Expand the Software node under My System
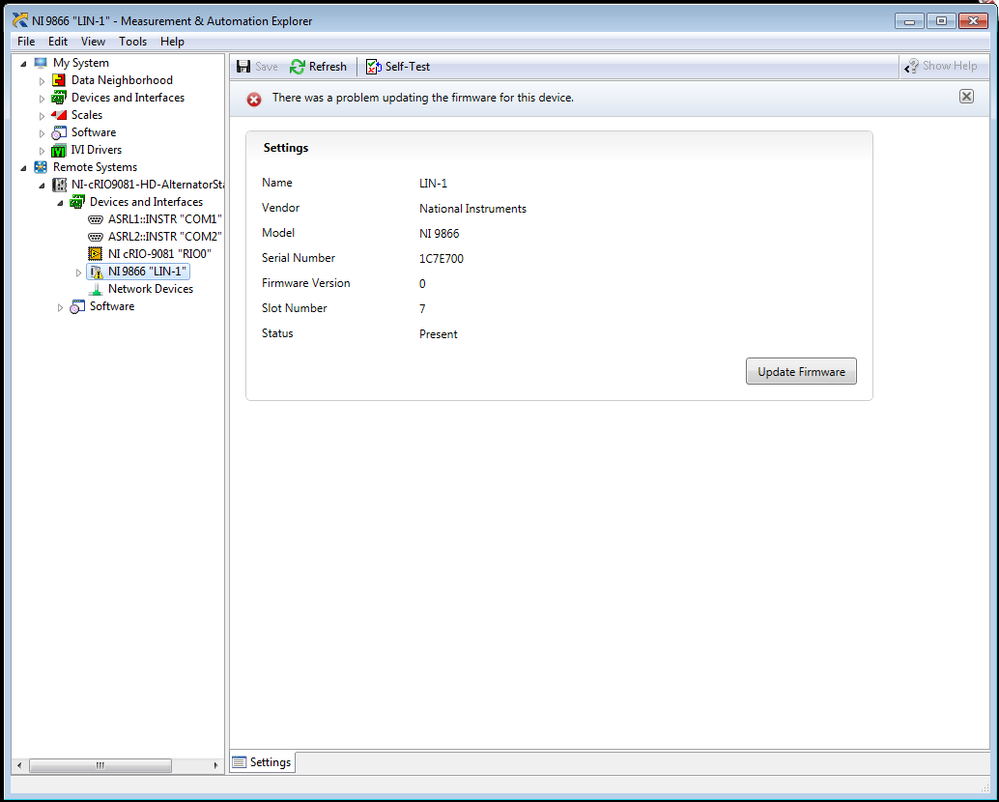Image resolution: width=999 pixels, height=802 pixels. (42, 133)
